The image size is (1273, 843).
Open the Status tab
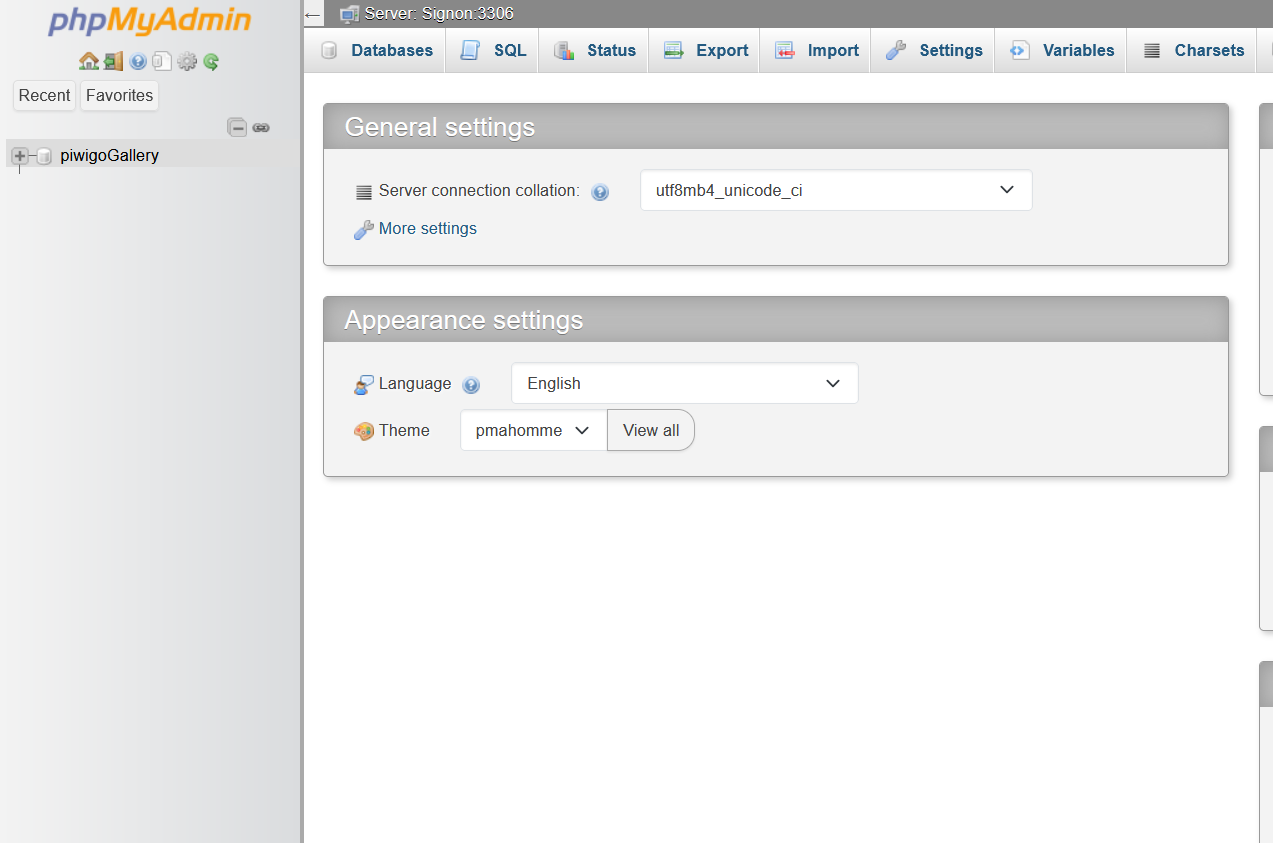point(595,50)
